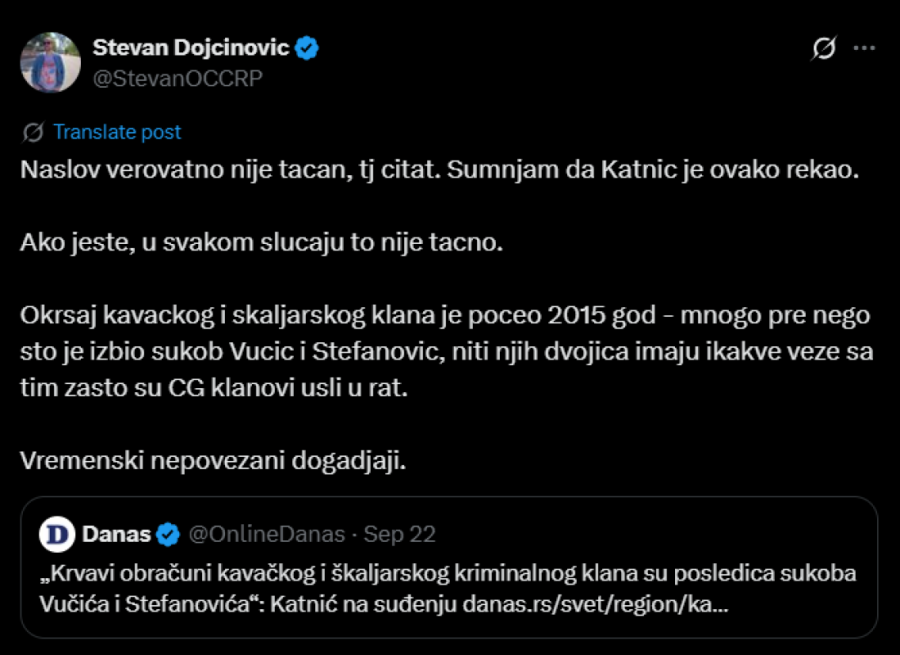This screenshot has width=900, height=655.
Task: Click the @OnlineDanas handle
Action: pos(266,534)
